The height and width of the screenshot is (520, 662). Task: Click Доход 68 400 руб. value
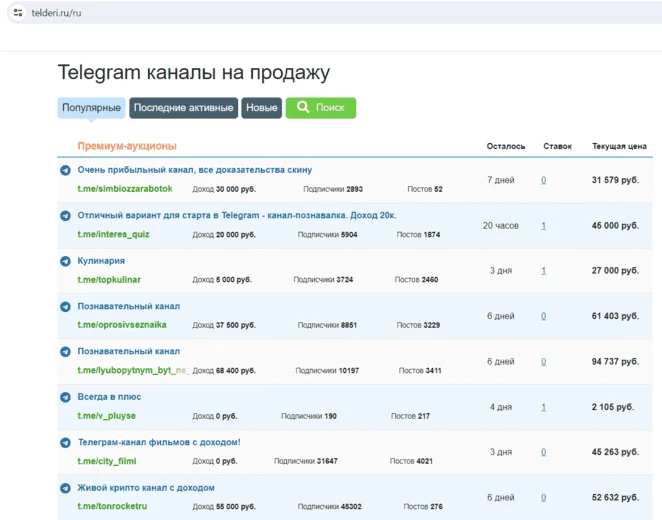pos(224,371)
